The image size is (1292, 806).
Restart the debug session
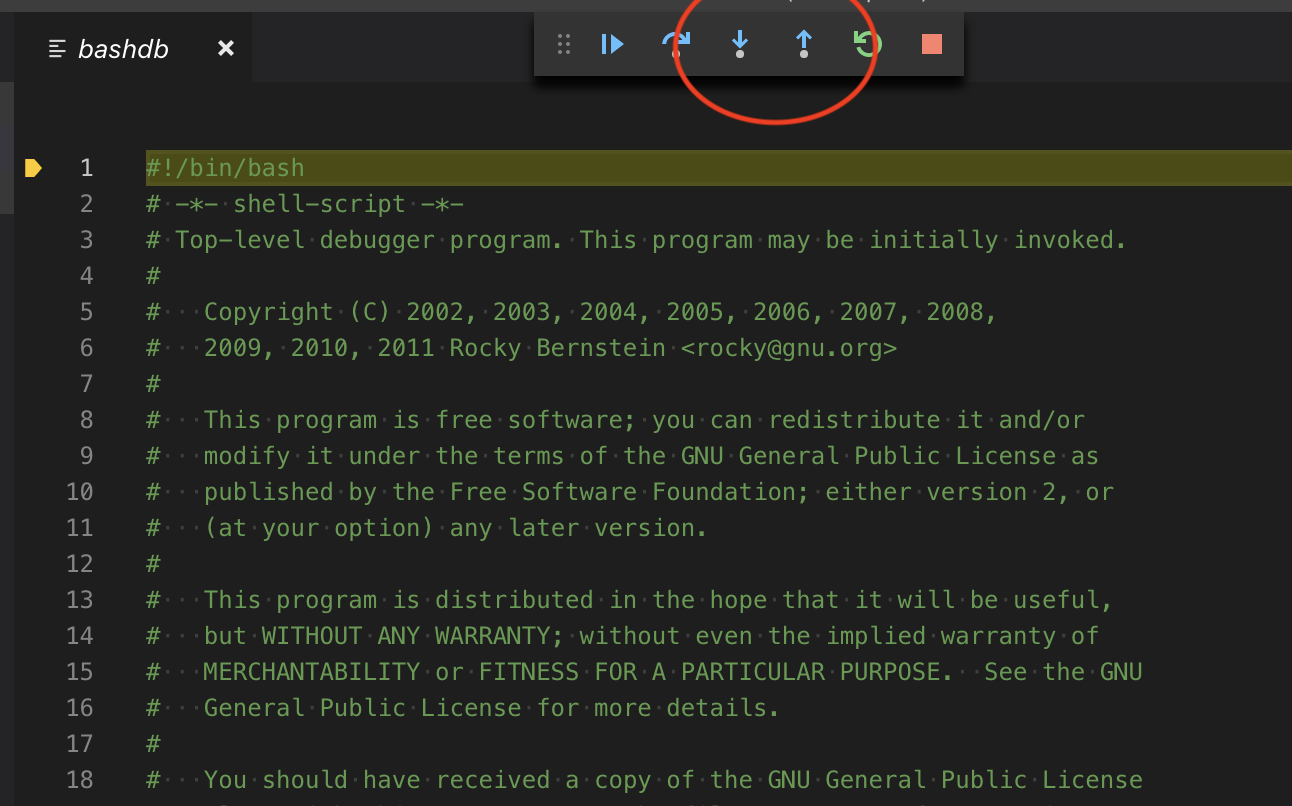(x=867, y=44)
